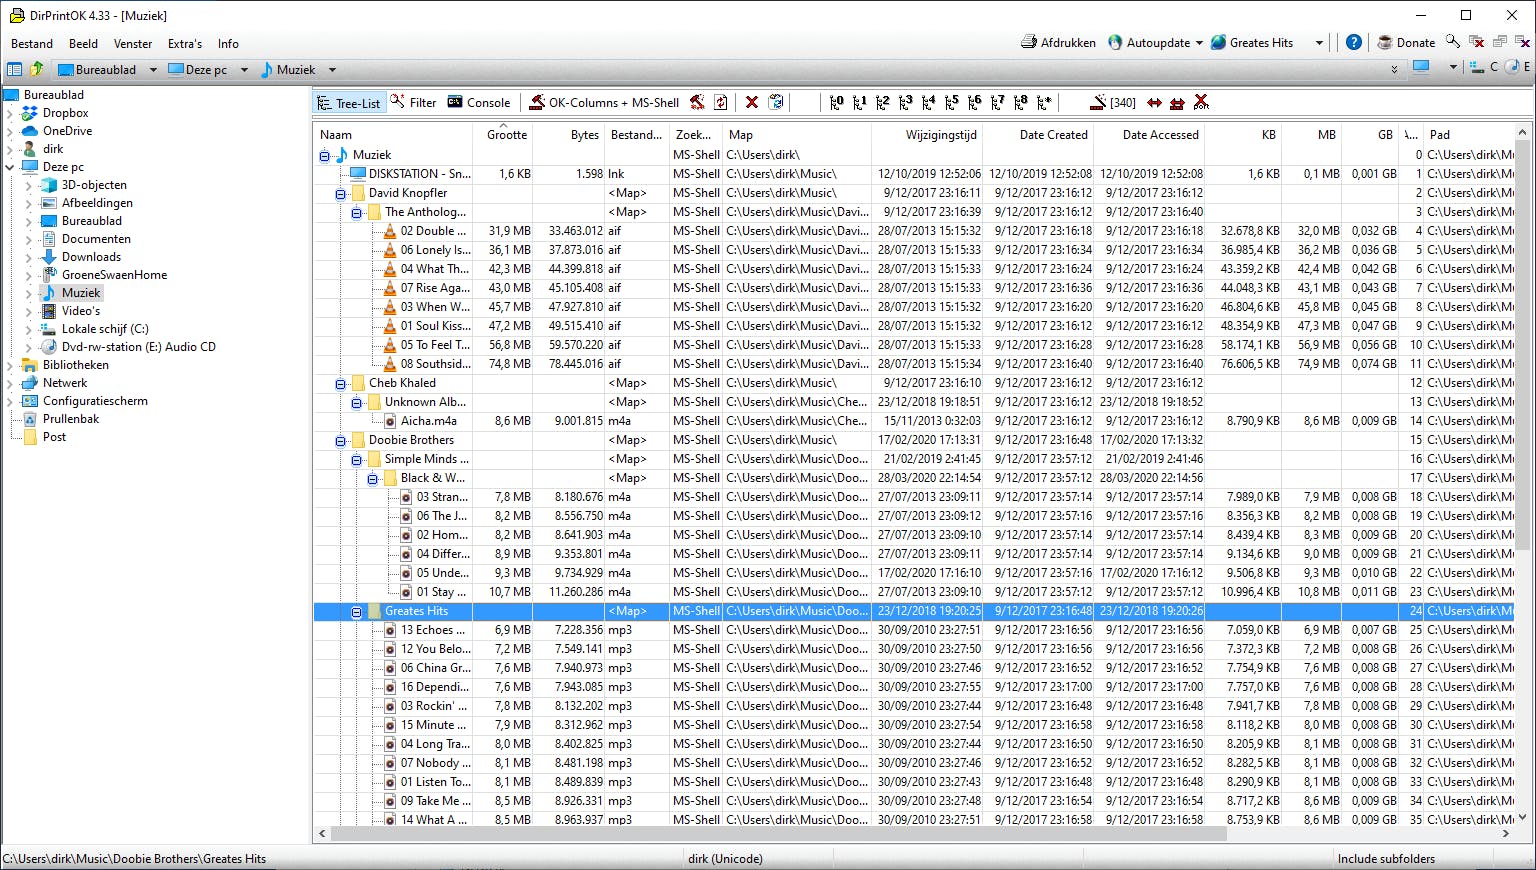Viewport: 1536px width, 870px height.
Task: Click OK-Columns + MS-Shell button
Action: click(x=604, y=102)
